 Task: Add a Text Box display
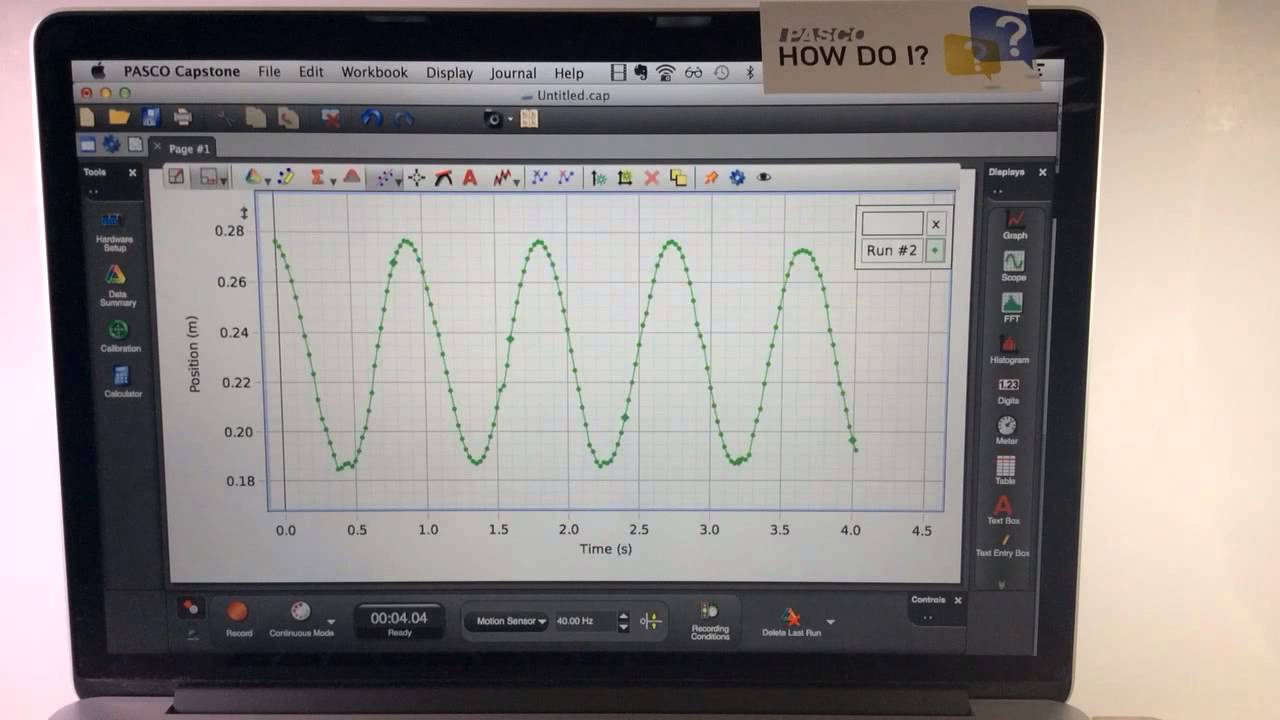[1004, 510]
